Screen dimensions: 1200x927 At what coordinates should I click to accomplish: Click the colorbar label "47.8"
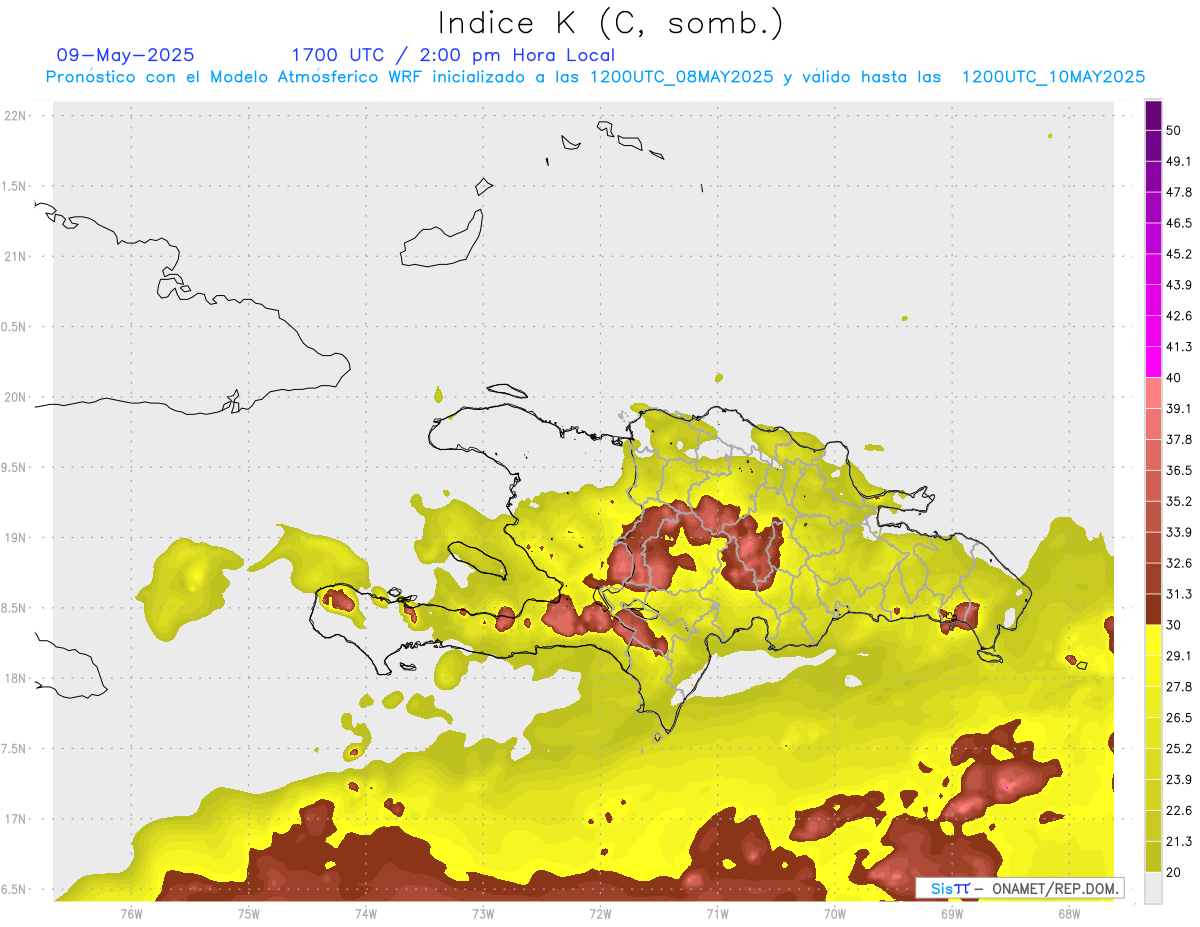(x=1179, y=192)
